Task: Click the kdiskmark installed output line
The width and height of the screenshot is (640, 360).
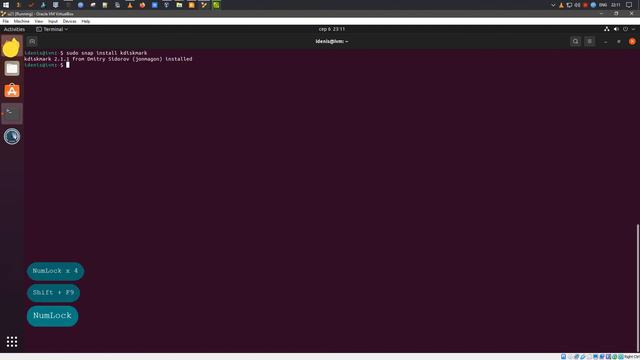Action: tap(108, 59)
